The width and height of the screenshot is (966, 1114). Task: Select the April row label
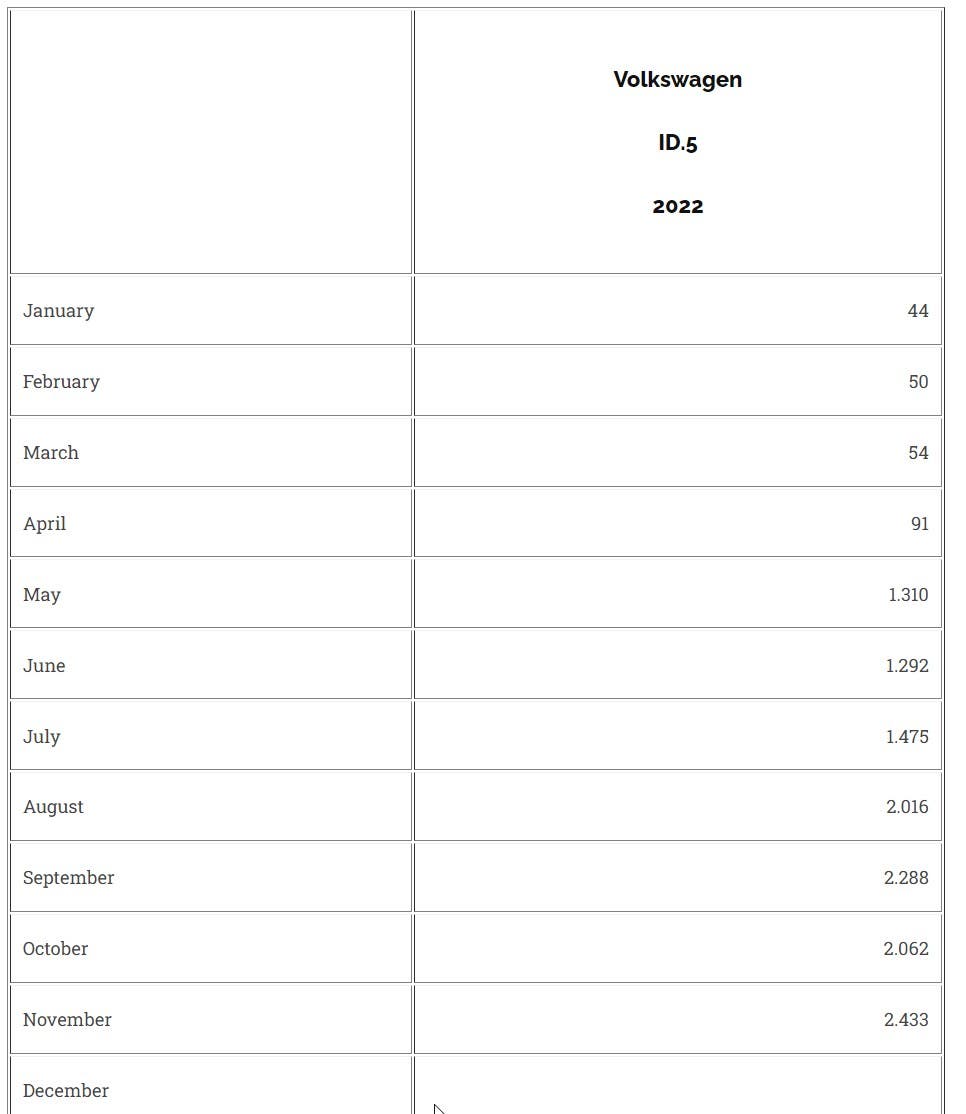point(45,524)
